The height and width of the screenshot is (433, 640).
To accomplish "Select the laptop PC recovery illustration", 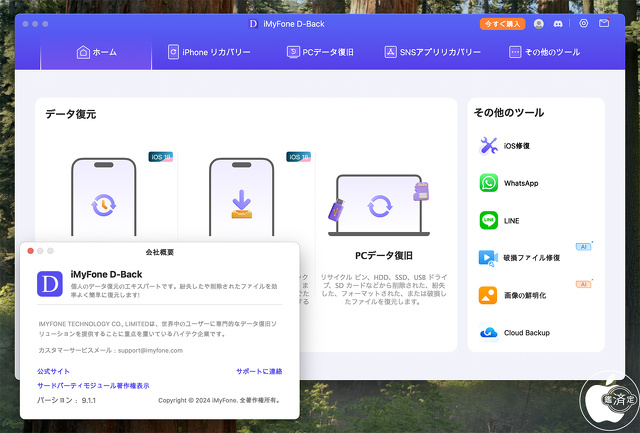I will (379, 205).
